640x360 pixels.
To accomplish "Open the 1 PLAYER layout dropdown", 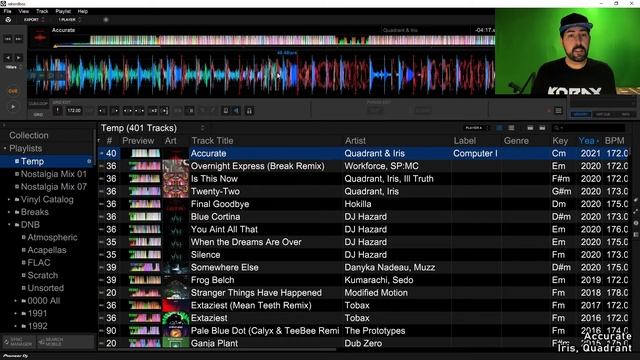I will point(70,20).
